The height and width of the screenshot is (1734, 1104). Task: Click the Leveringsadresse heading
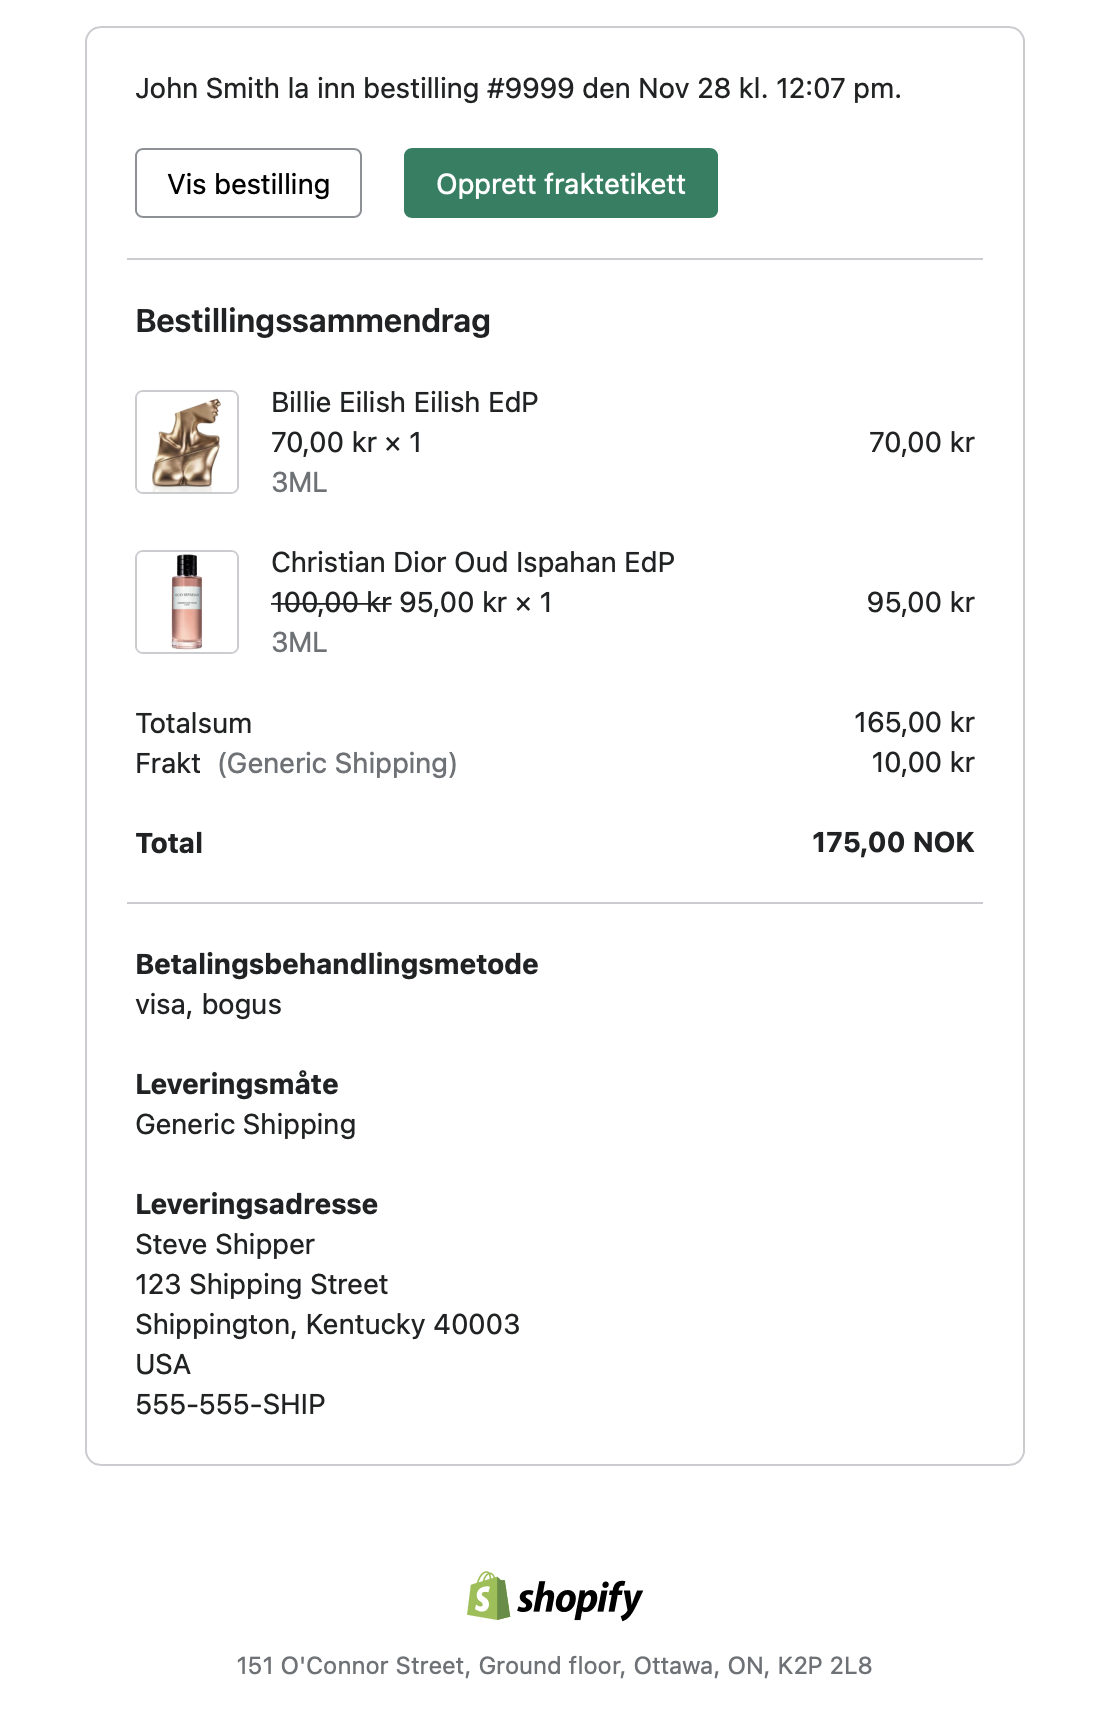coord(257,1204)
